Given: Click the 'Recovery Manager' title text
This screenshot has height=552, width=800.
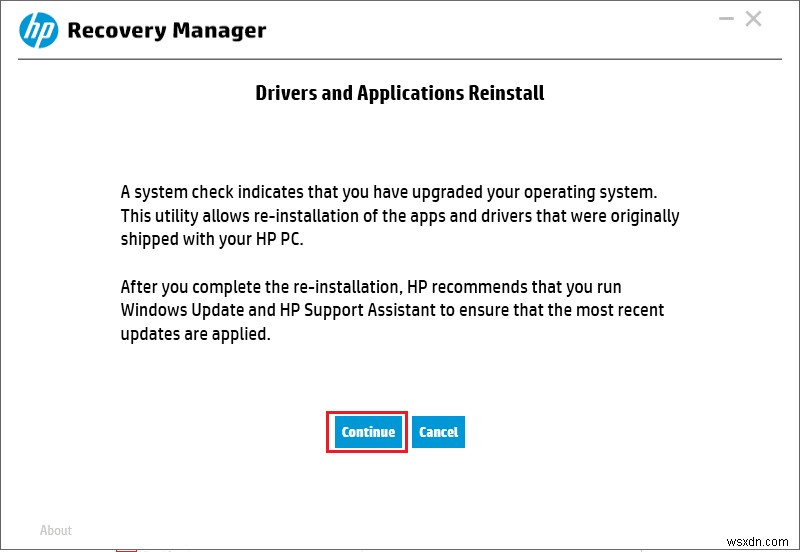Looking at the screenshot, I should (x=167, y=31).
